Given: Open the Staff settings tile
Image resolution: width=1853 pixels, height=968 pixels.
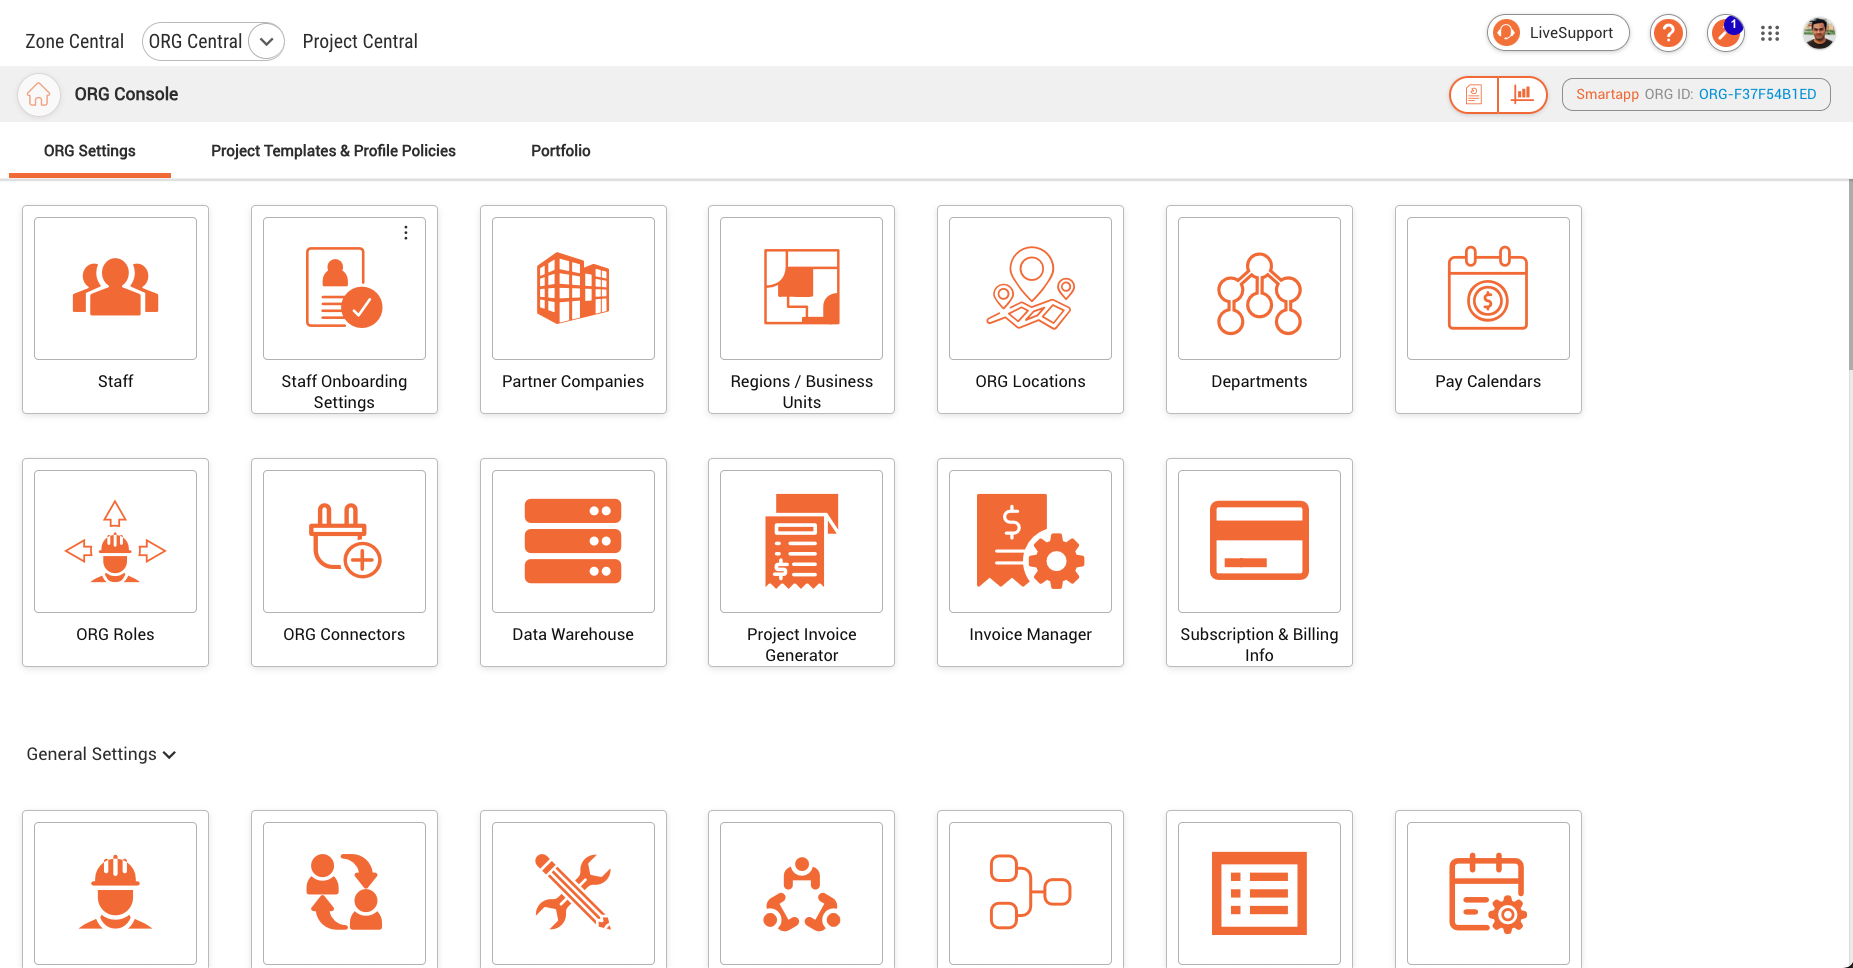Looking at the screenshot, I should pos(115,308).
